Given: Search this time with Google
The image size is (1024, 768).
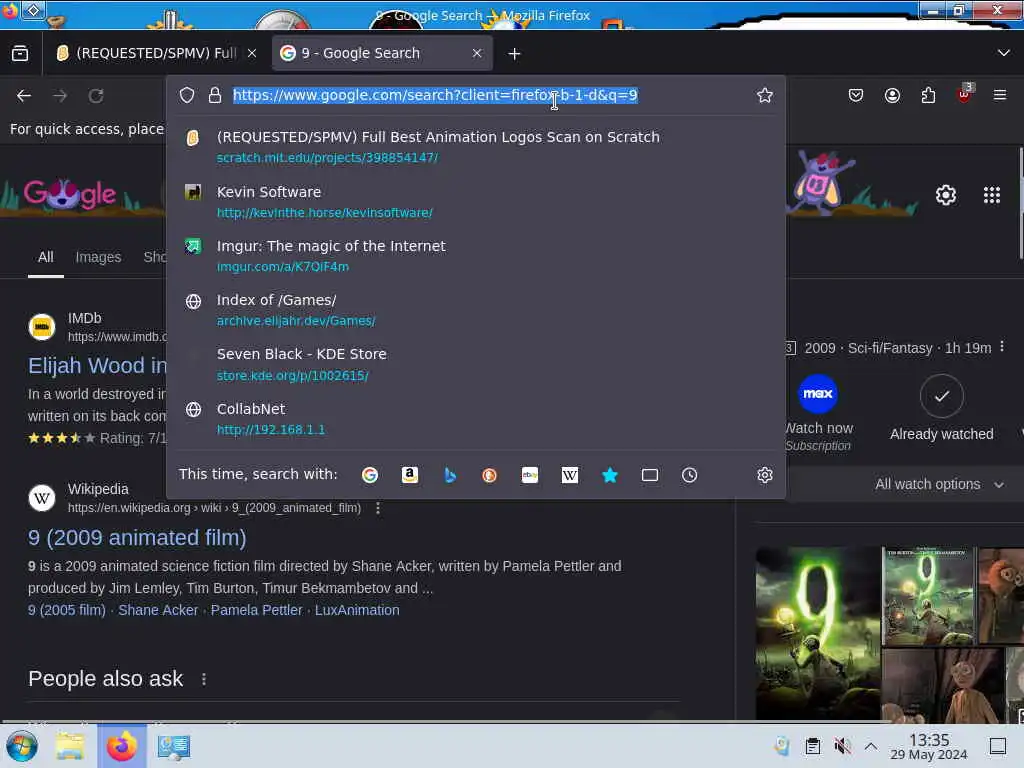Looking at the screenshot, I should (370, 475).
